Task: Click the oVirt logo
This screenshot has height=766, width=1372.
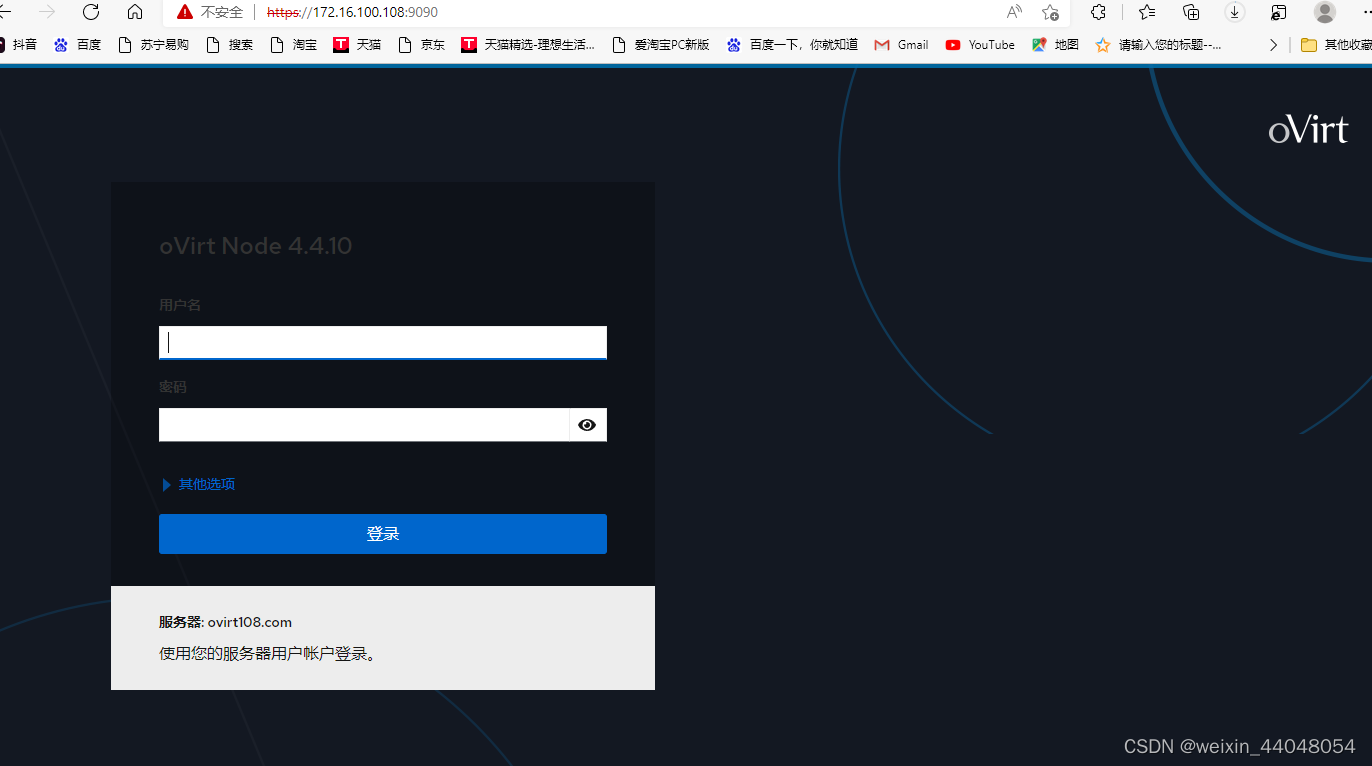Action: pos(1308,130)
